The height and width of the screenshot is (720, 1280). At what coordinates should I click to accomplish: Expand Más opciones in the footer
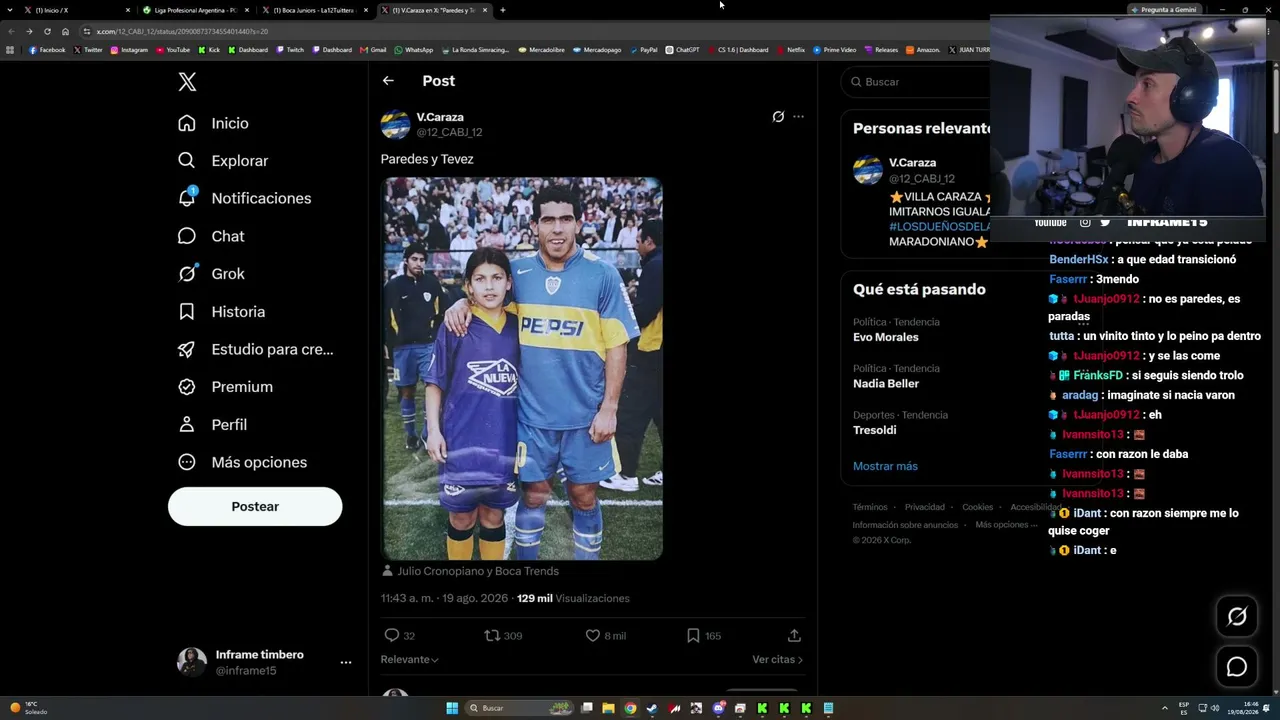1005,525
